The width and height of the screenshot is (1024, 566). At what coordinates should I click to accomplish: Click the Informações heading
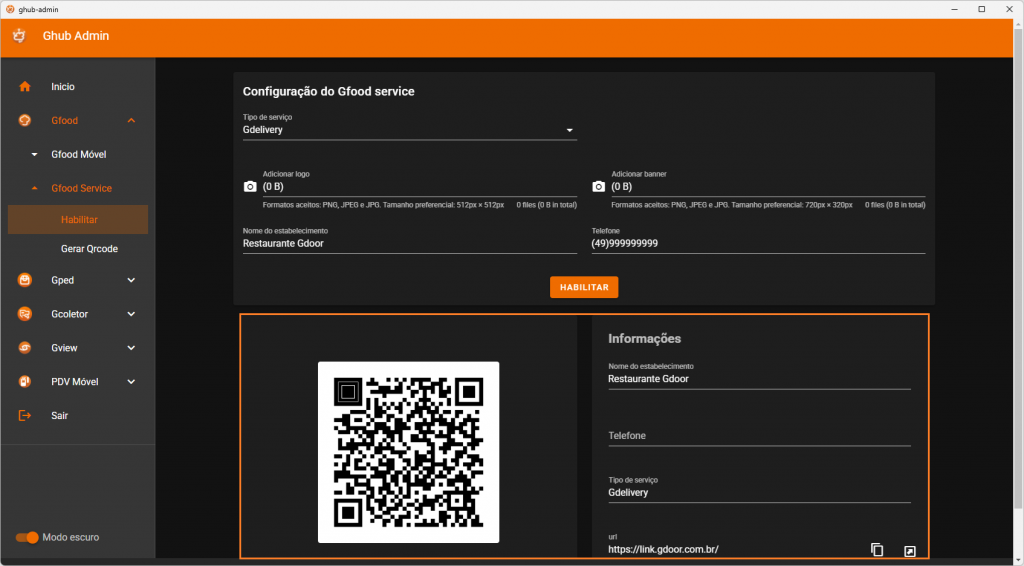click(x=645, y=339)
